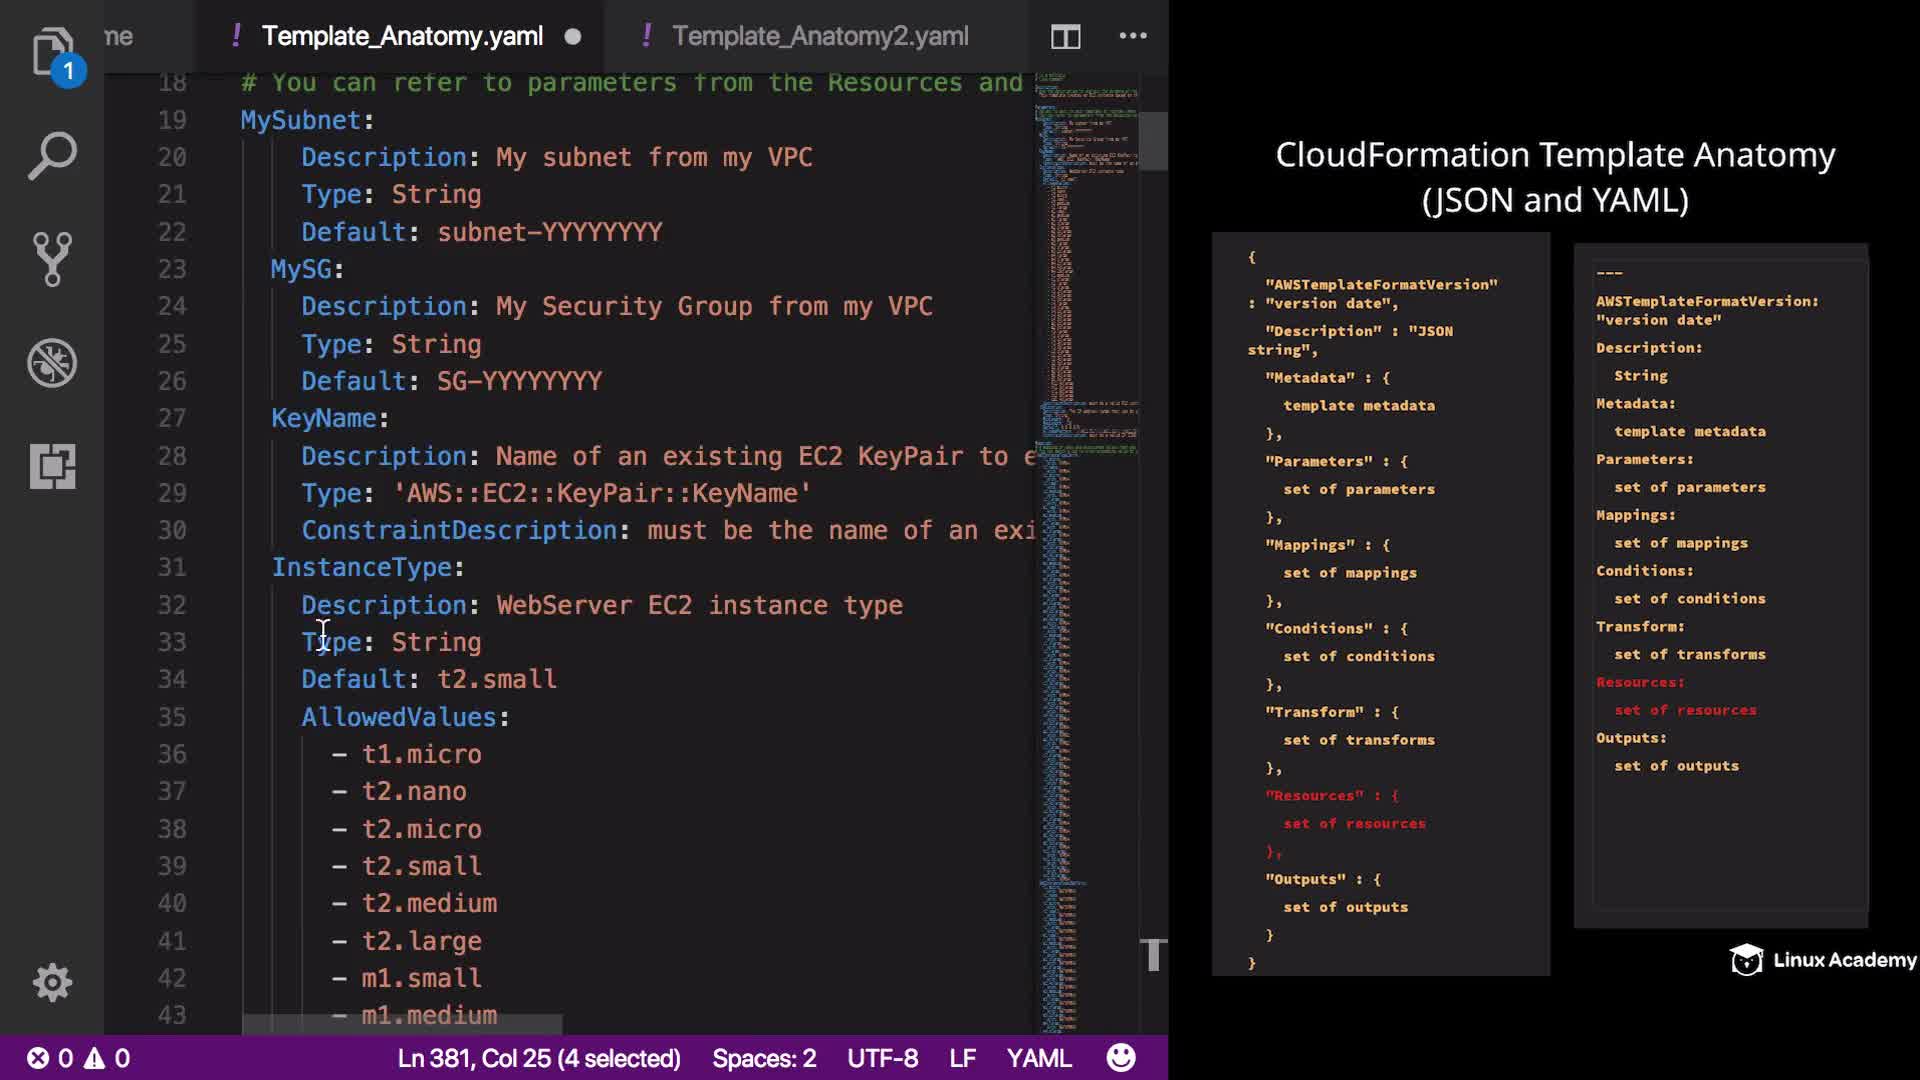Open the errors and warnings indicator
This screenshot has width=1920, height=1080.
point(78,1058)
